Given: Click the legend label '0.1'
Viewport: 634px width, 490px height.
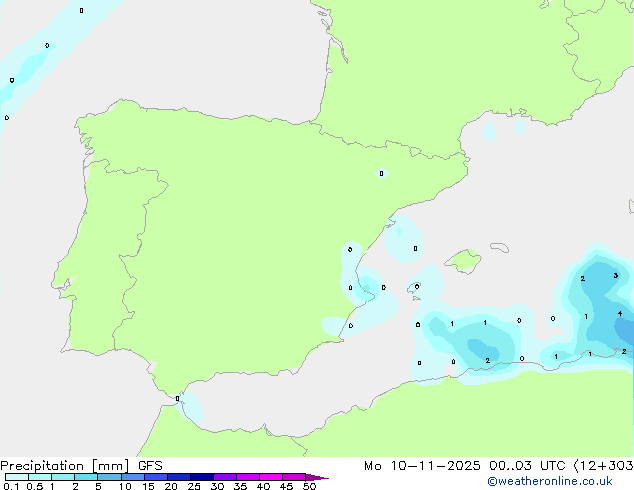Looking at the screenshot, I should (x=11, y=486).
